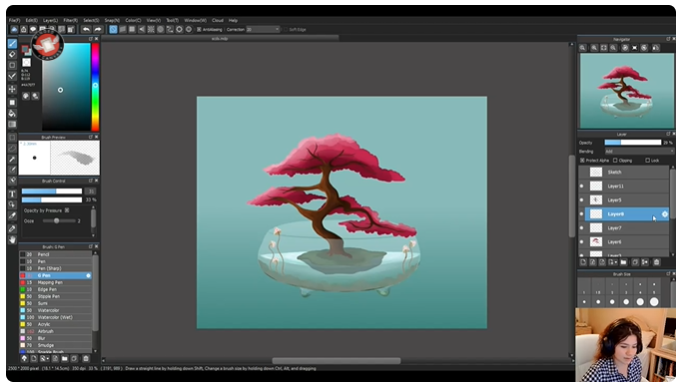
Task: Open the Cloud menu
Action: [218, 20]
